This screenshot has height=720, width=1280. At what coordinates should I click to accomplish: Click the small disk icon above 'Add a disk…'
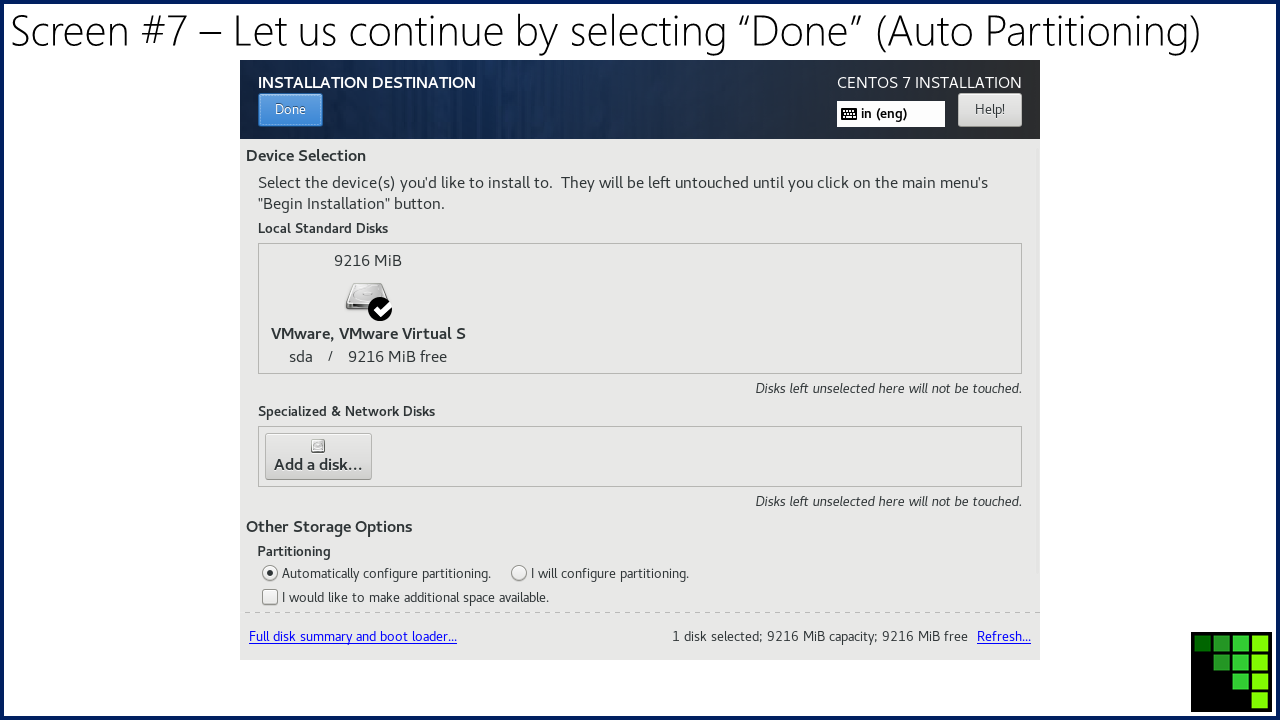[318, 446]
